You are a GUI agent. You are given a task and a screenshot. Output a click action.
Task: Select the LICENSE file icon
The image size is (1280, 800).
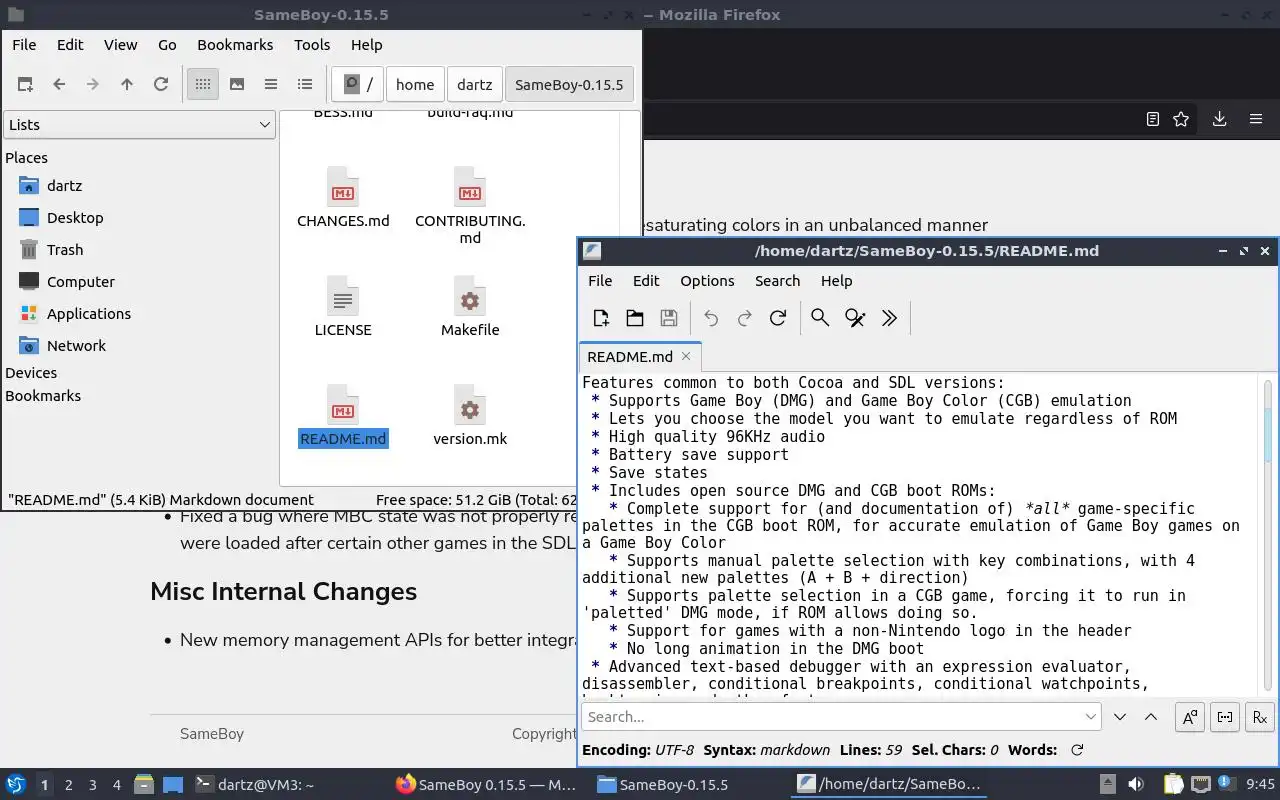tap(343, 297)
